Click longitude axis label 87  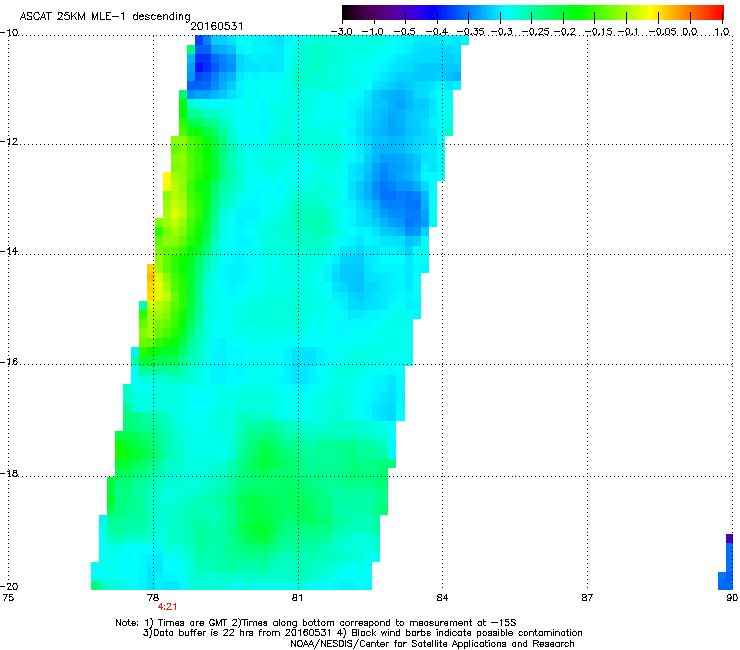tap(587, 598)
